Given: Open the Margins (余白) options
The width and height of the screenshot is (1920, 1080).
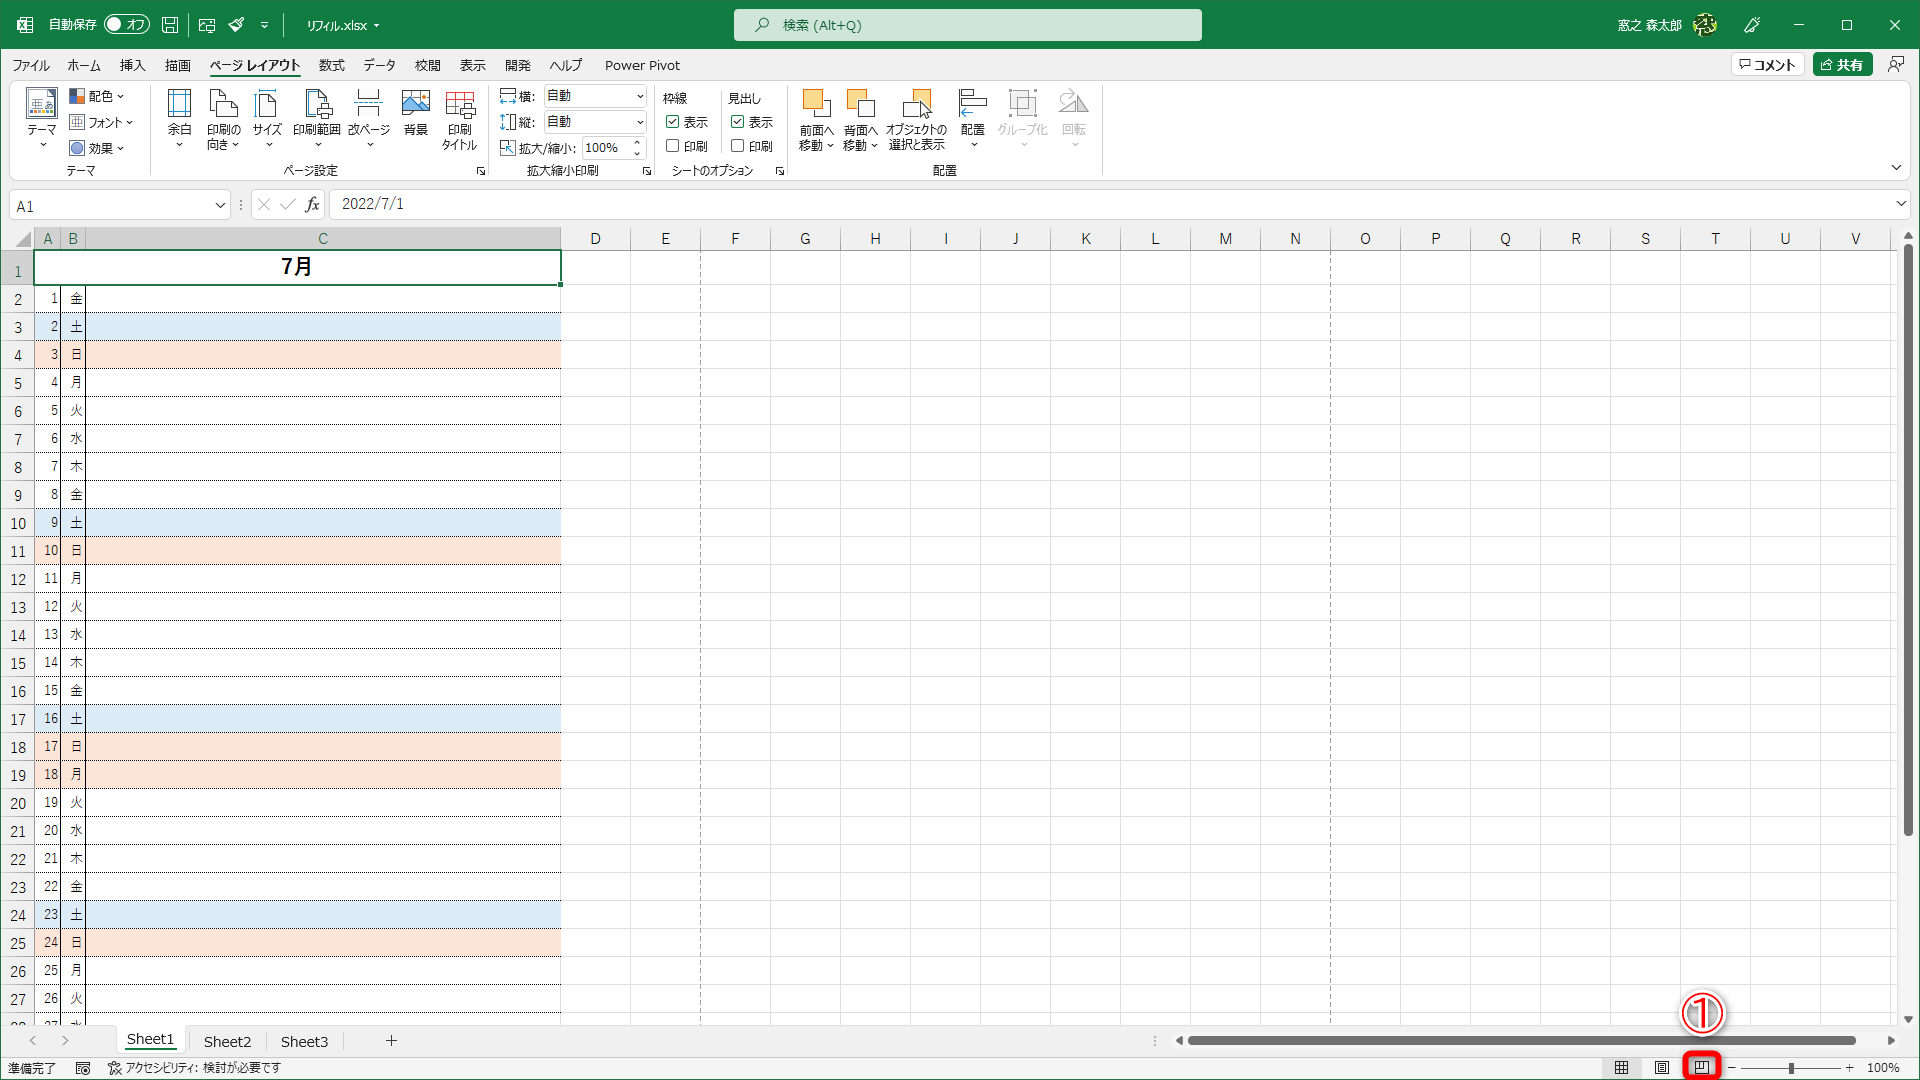Looking at the screenshot, I should point(179,117).
